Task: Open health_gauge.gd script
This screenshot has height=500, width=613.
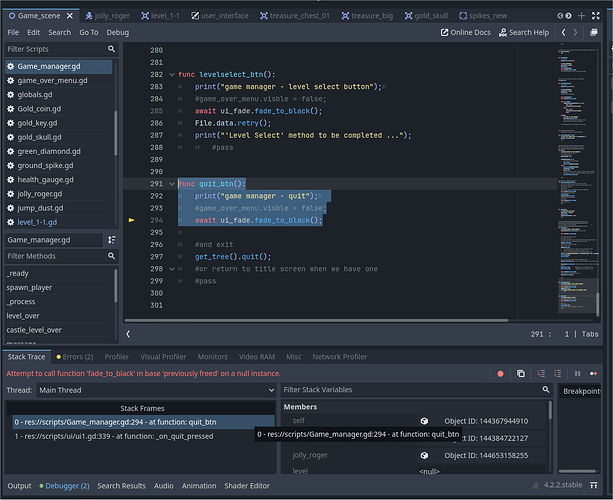Action: tap(59, 180)
